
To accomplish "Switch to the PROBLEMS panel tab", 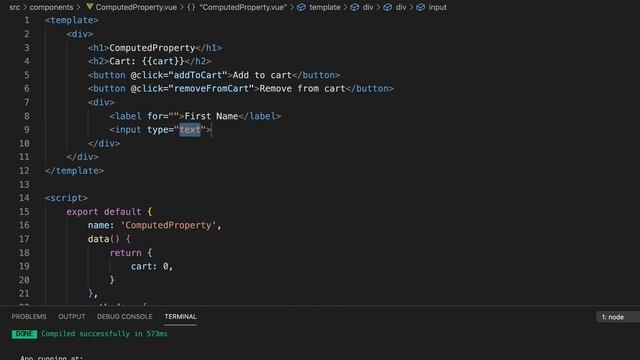I will tap(29, 316).
